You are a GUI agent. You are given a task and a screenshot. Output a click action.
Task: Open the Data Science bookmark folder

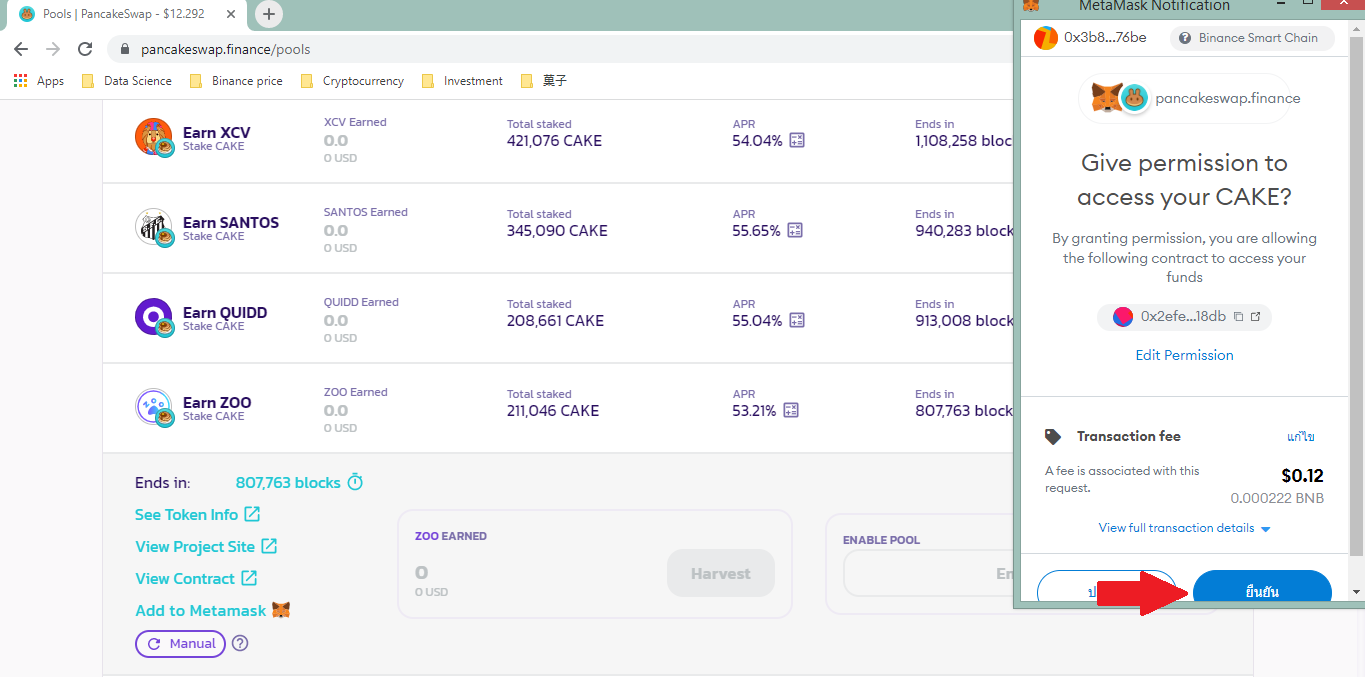(x=126, y=81)
